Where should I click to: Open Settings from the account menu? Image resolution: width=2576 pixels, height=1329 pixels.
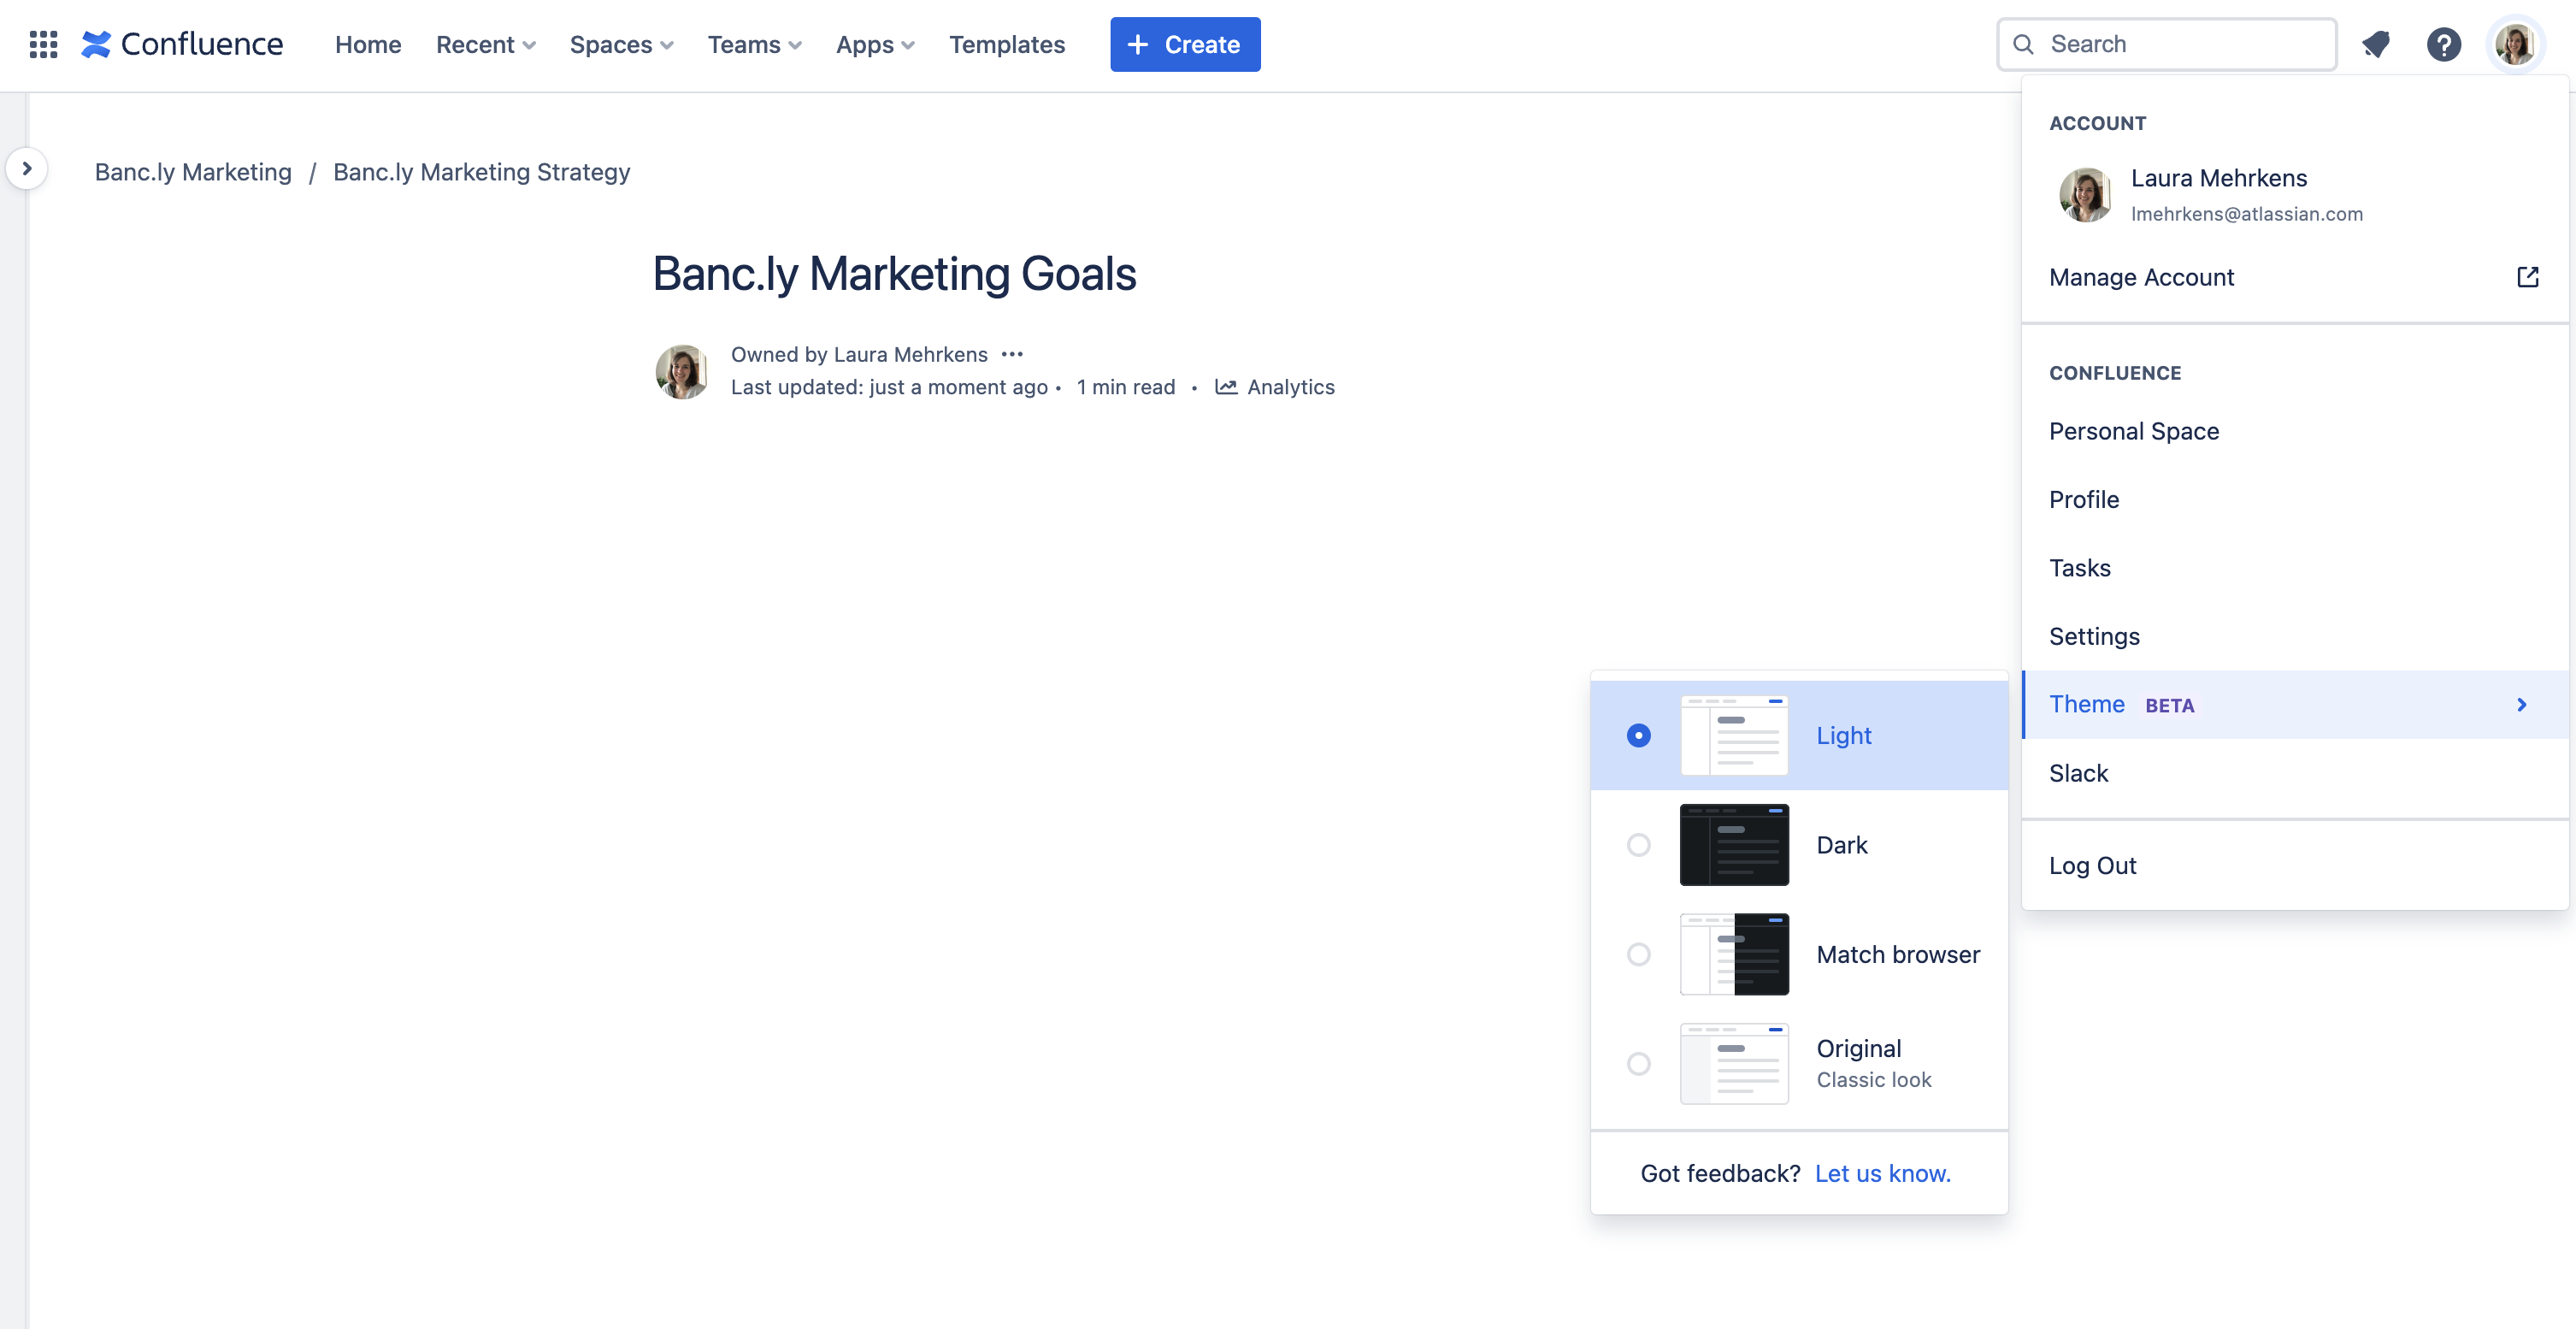(2294, 636)
